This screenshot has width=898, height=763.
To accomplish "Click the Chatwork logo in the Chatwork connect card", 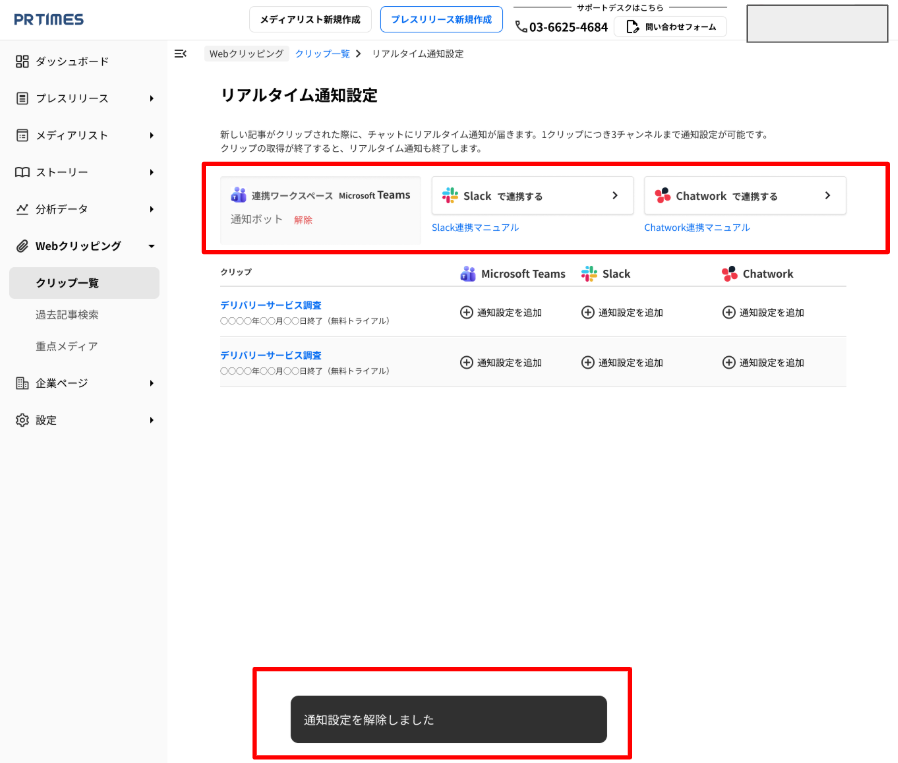I will 663,195.
